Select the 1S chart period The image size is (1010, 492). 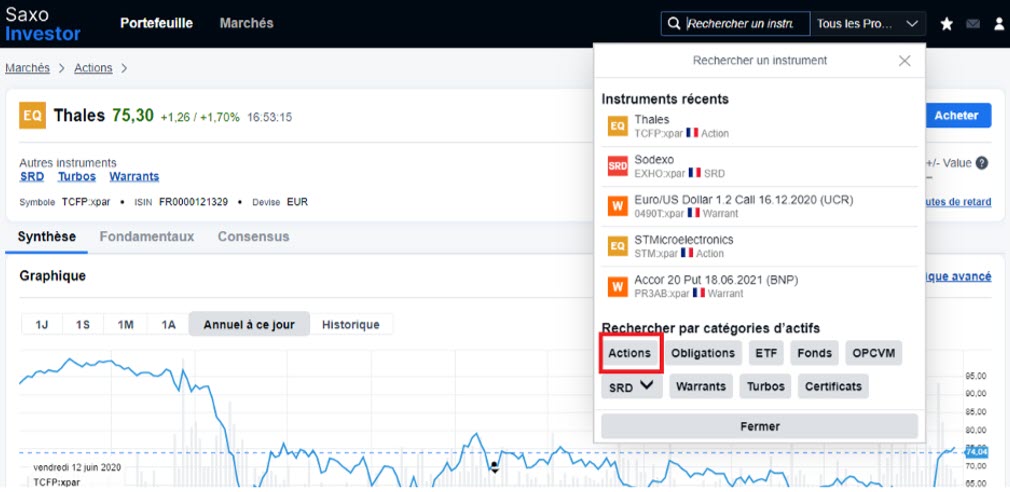82,325
